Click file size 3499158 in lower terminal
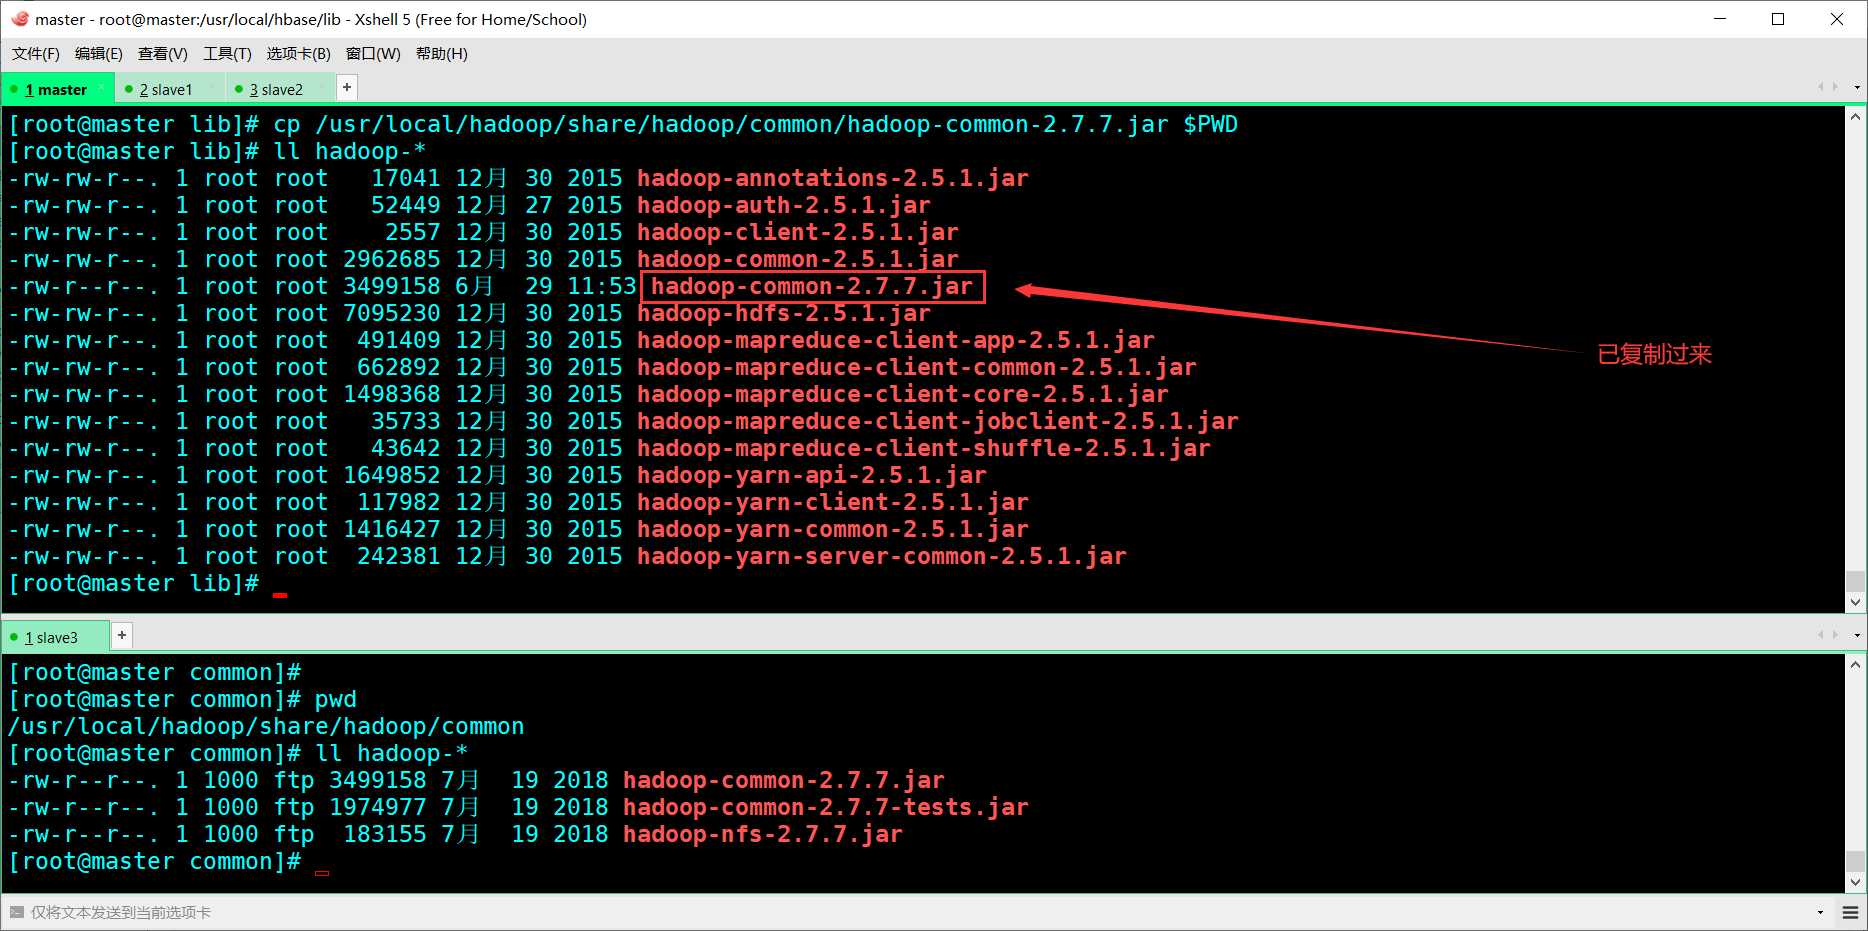This screenshot has width=1868, height=931. pyautogui.click(x=378, y=780)
